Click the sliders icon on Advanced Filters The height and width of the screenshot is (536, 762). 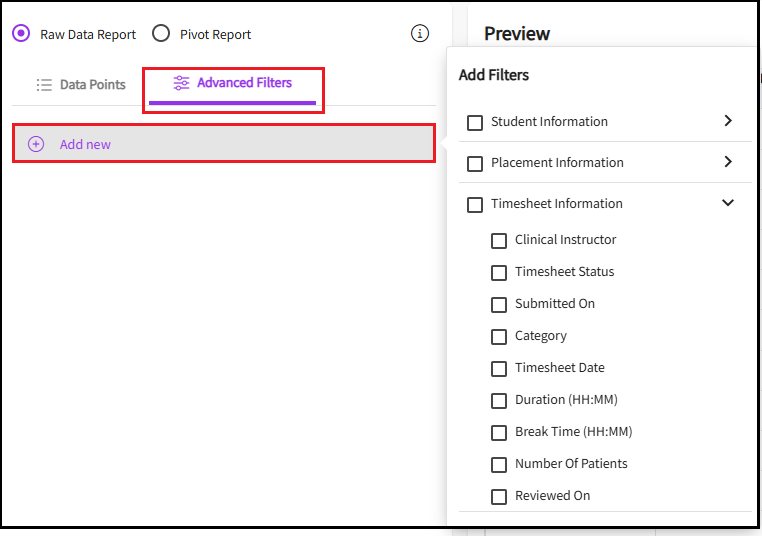pos(181,83)
